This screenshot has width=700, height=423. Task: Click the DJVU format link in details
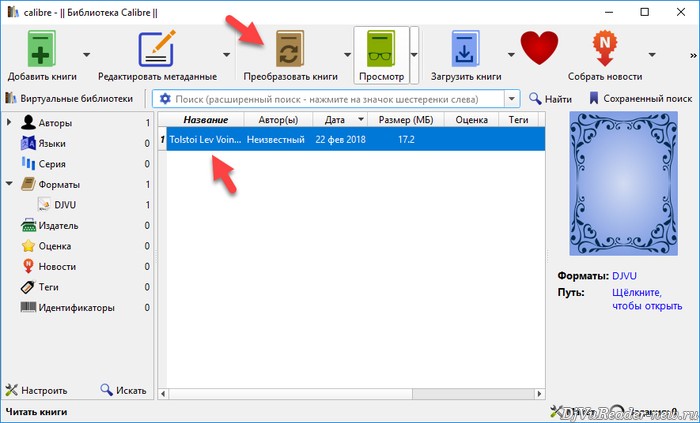point(624,276)
